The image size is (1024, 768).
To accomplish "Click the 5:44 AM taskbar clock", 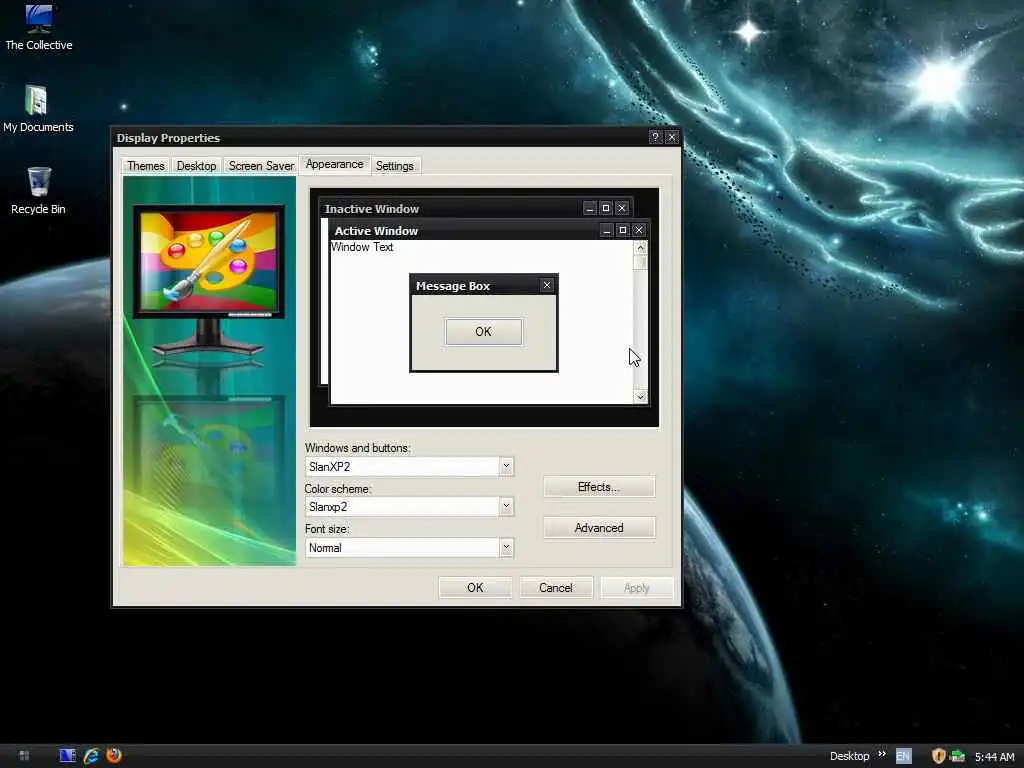I will (995, 757).
